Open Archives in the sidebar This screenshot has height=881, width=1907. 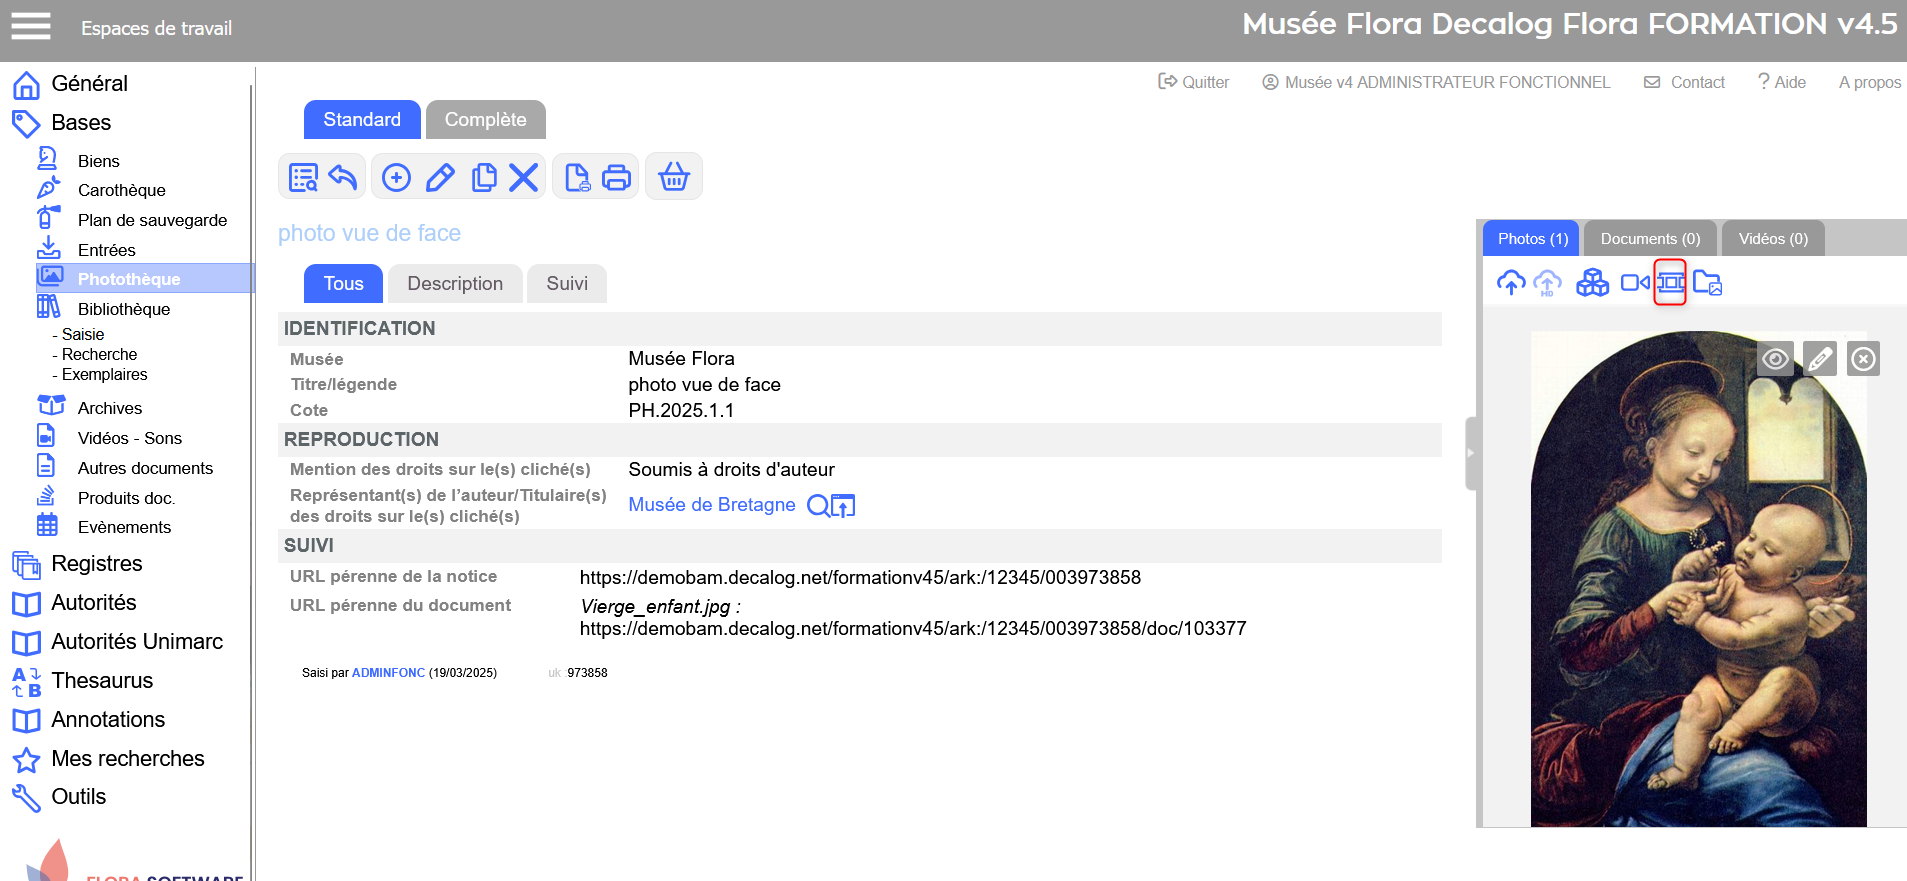pos(109,408)
